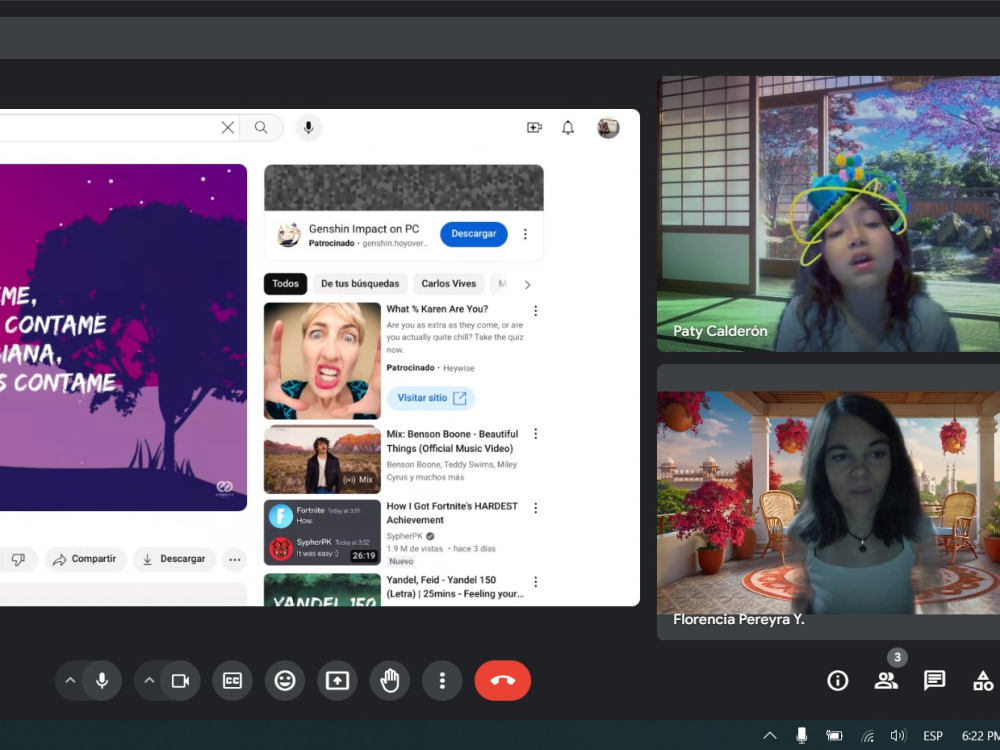The width and height of the screenshot is (1000, 750).
Task: Click the YouTube create video icon
Action: coord(534,128)
